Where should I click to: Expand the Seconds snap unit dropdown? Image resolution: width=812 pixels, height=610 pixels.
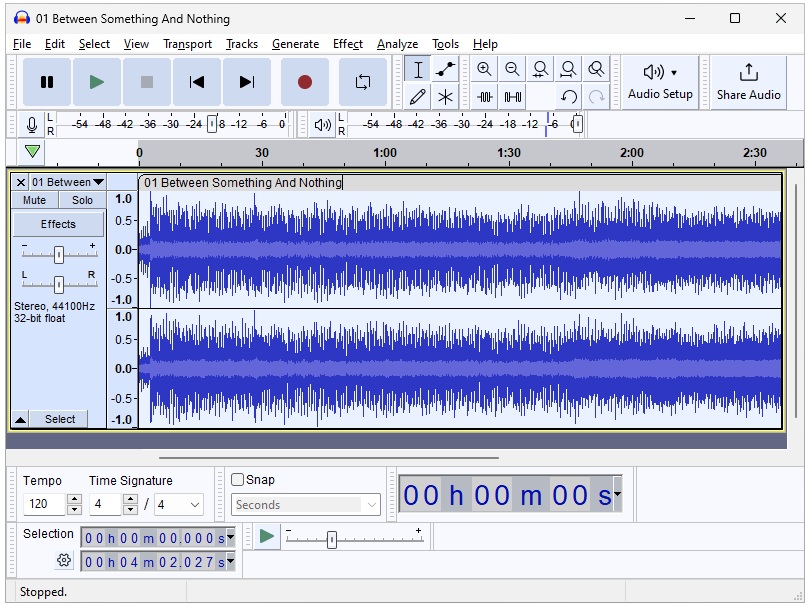tap(371, 506)
